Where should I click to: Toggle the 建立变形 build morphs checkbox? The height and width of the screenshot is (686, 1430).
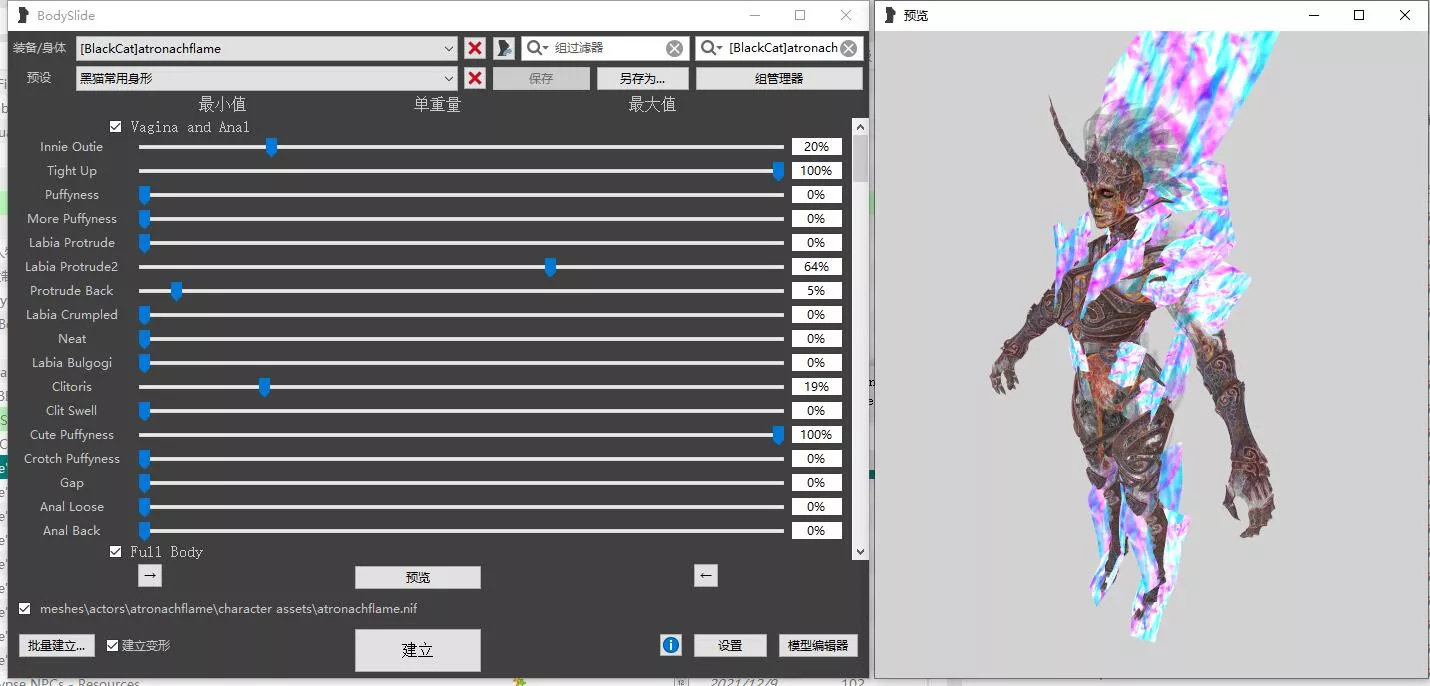(x=113, y=645)
